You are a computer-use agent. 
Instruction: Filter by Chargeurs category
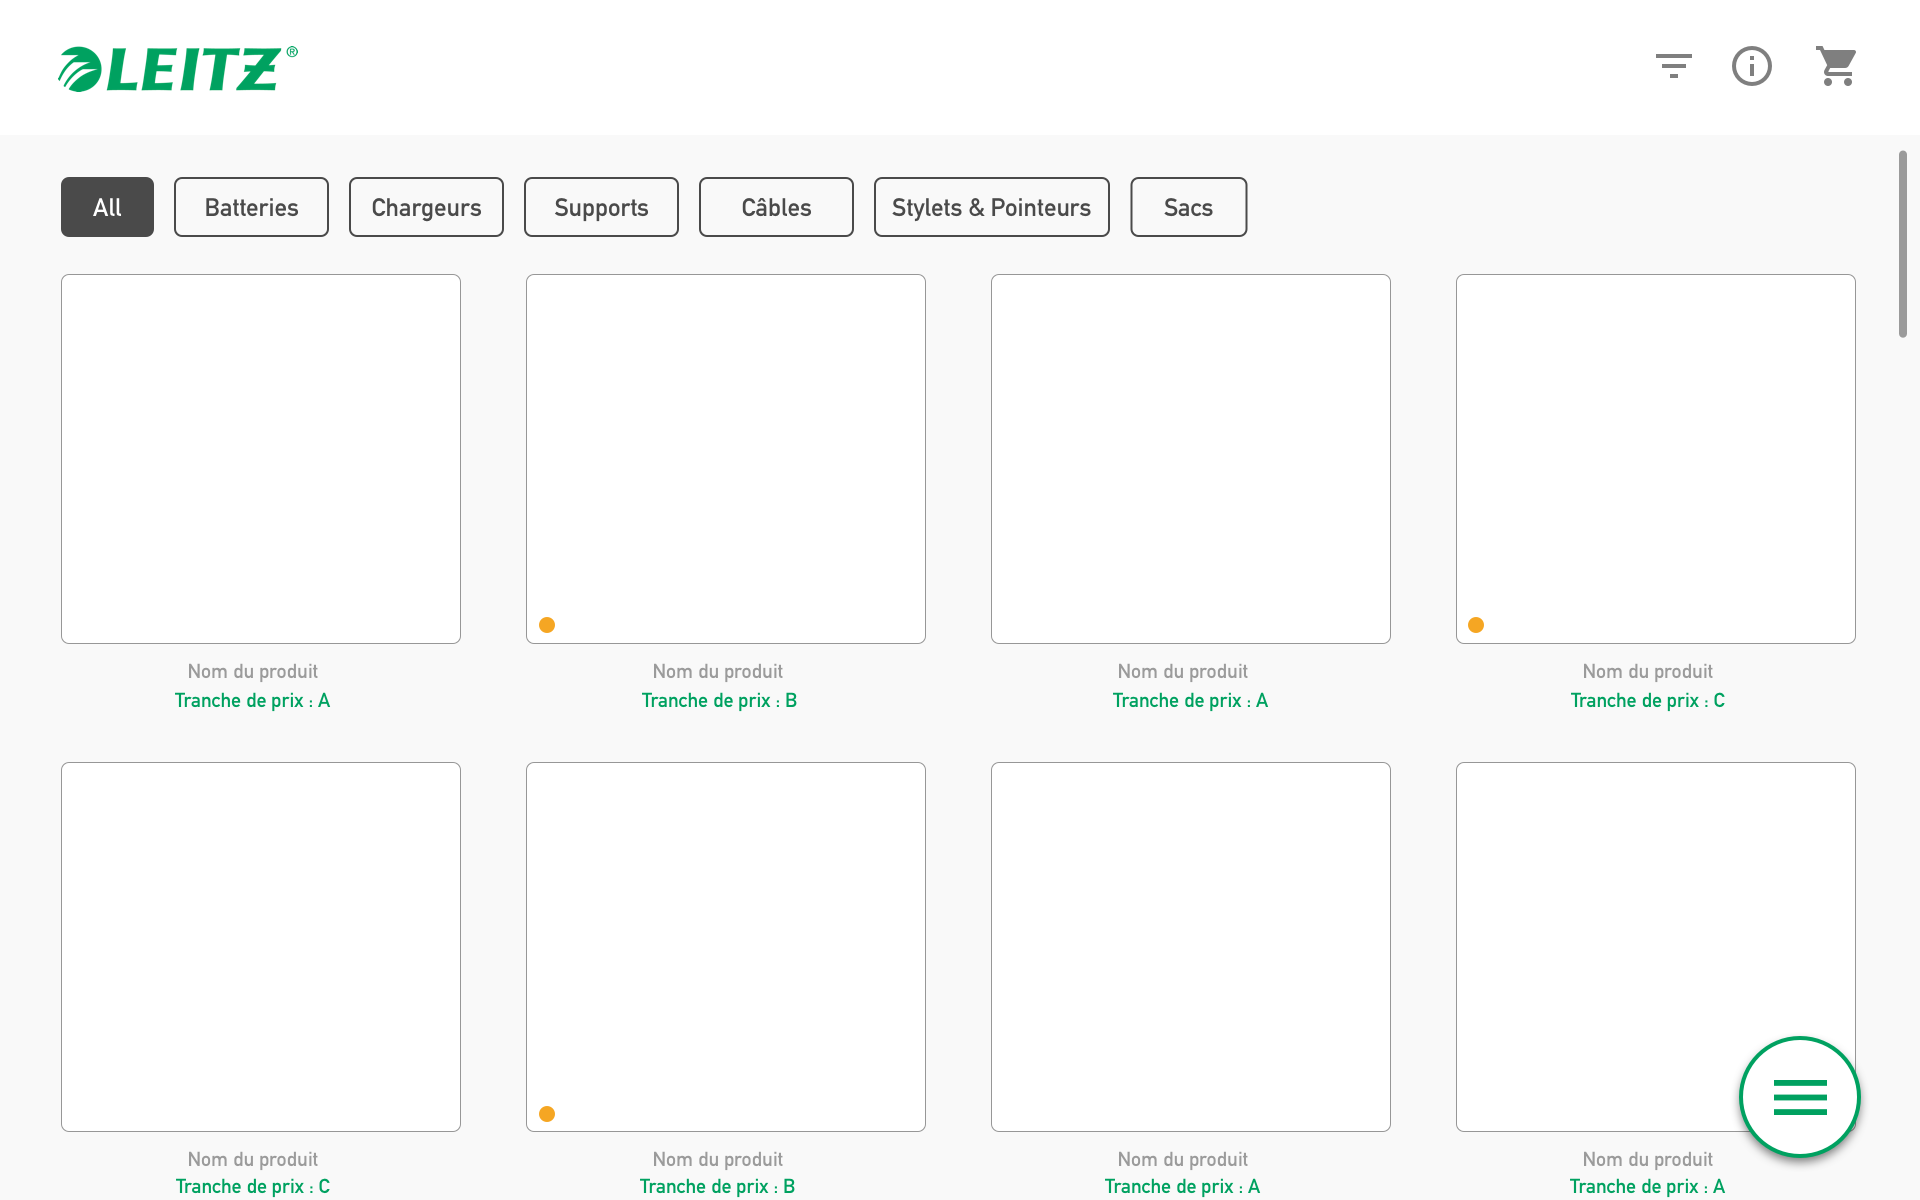pos(426,207)
